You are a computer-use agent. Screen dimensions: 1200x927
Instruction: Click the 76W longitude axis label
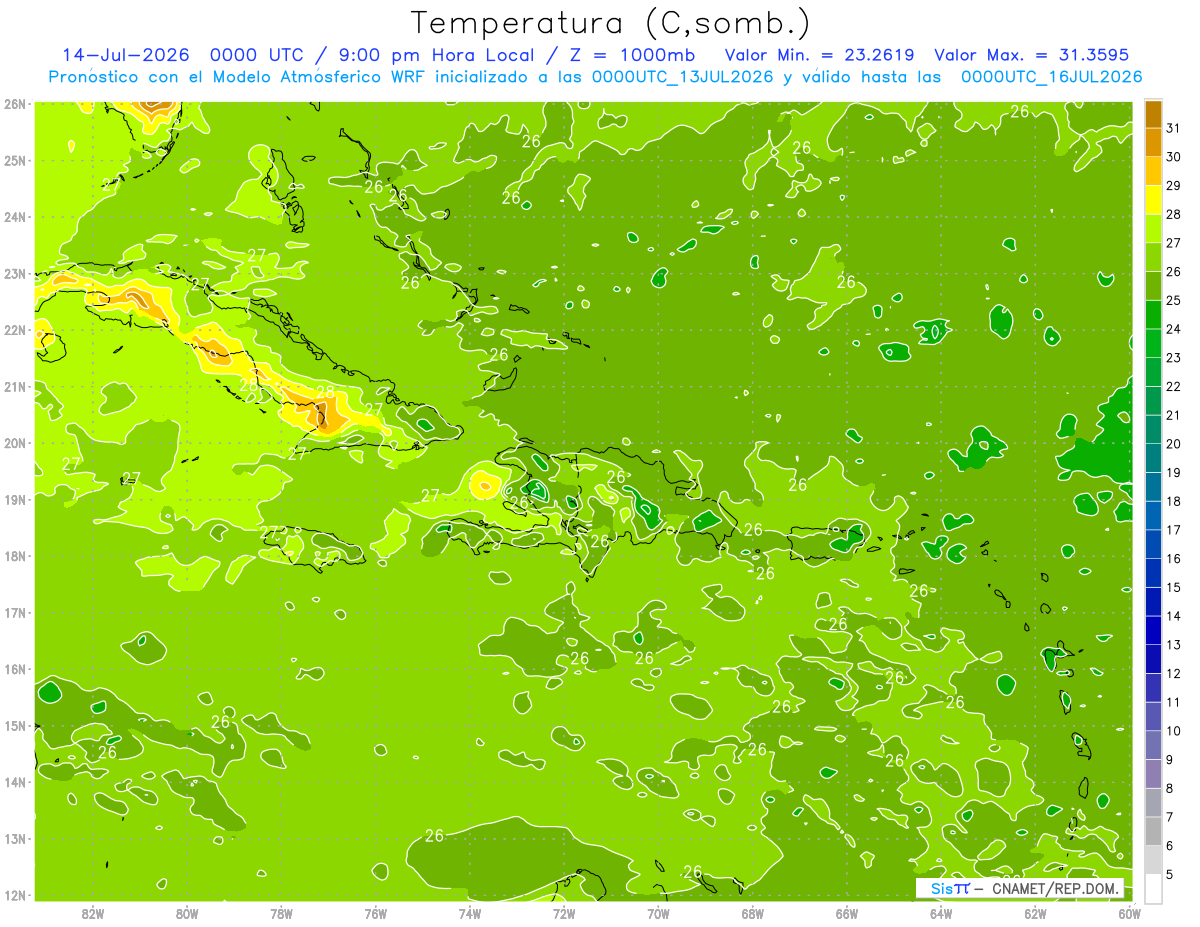pyautogui.click(x=376, y=913)
